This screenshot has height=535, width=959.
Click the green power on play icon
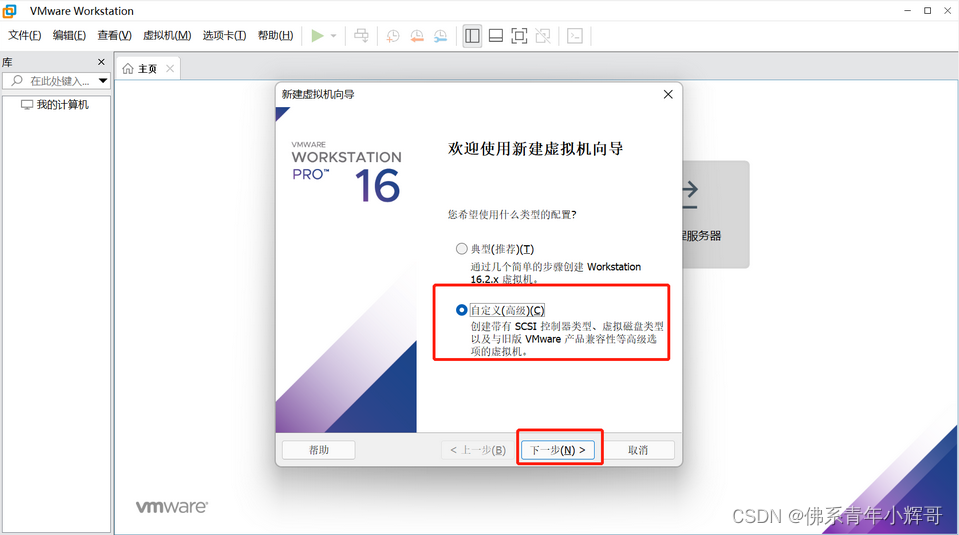(317, 36)
